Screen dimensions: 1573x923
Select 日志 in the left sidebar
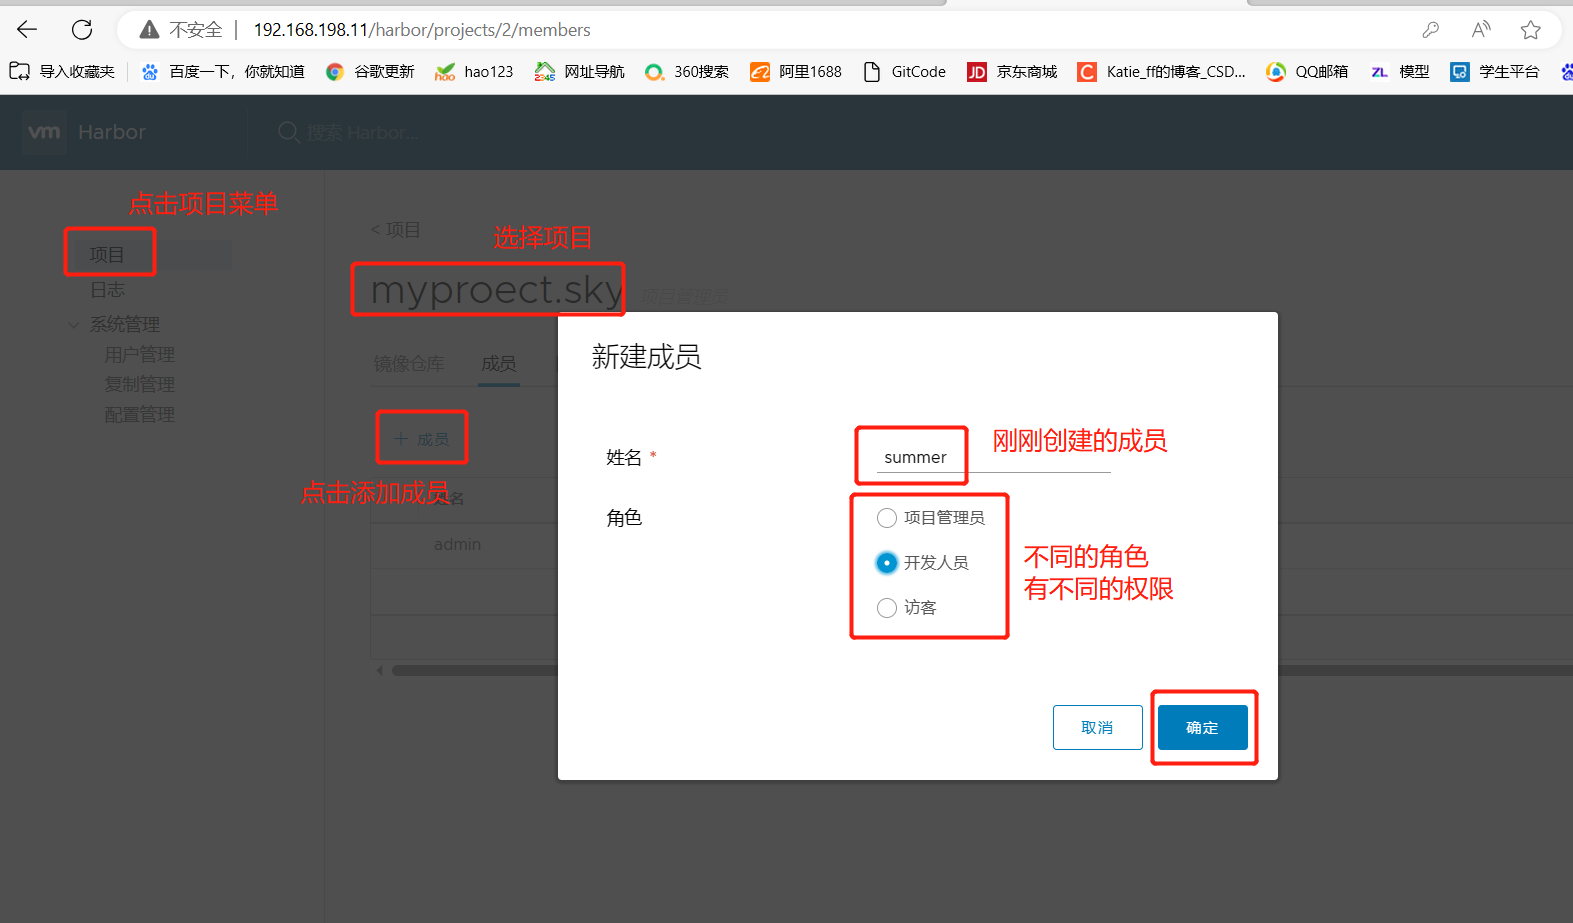[x=107, y=289]
